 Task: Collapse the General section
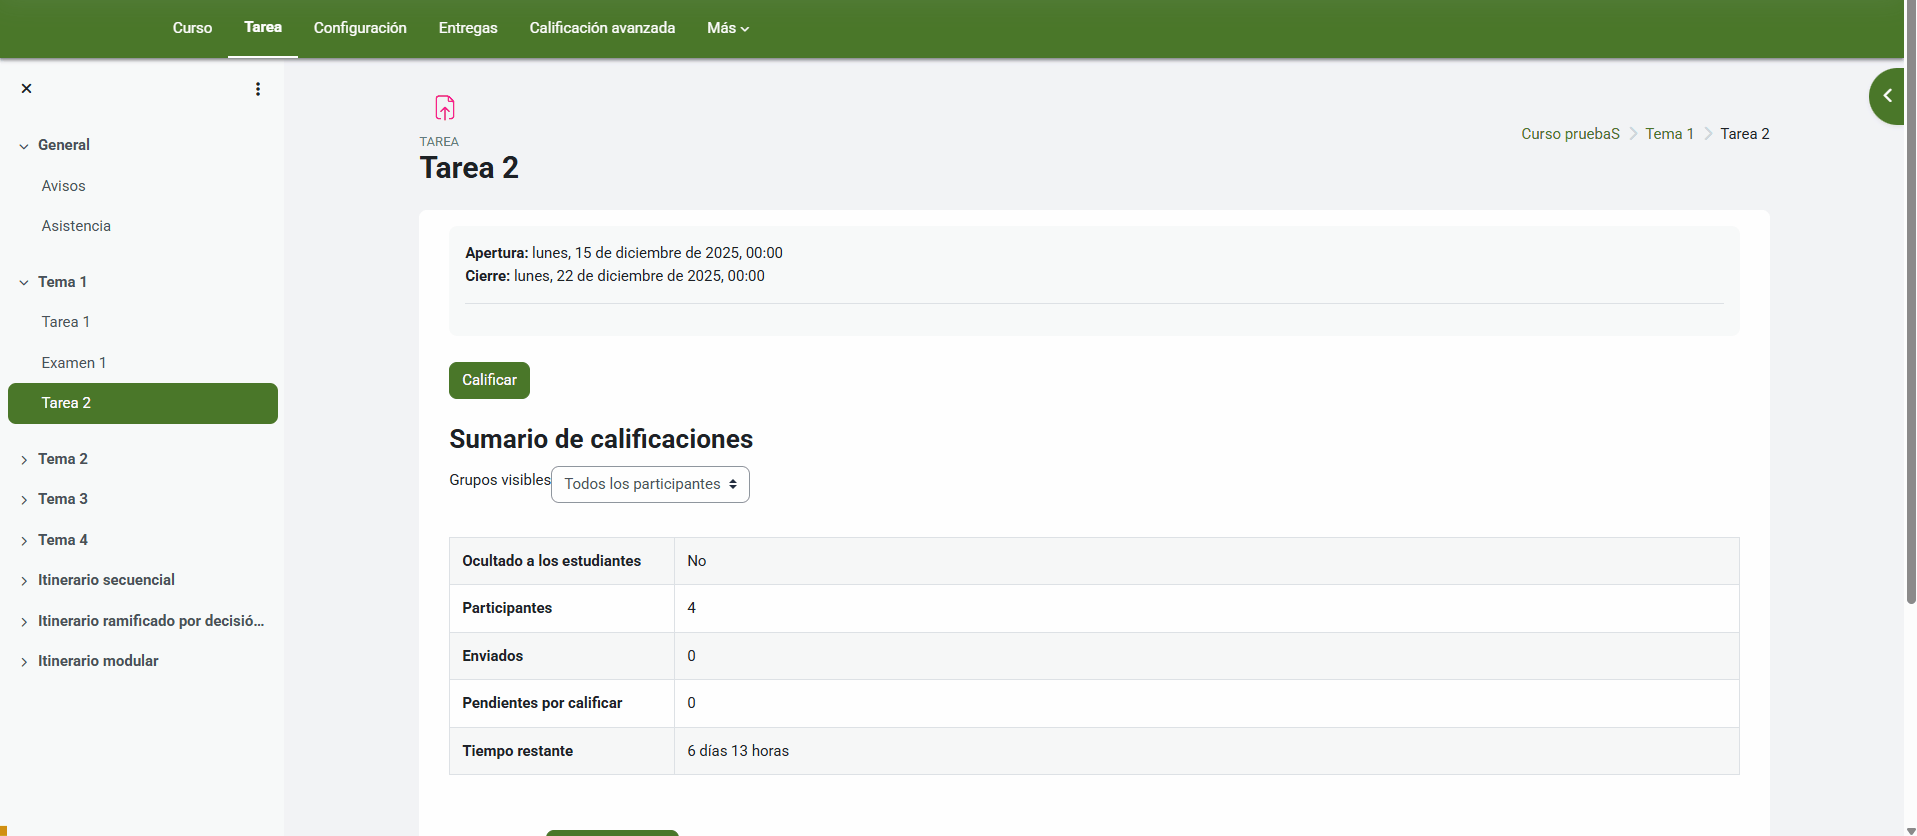24,146
